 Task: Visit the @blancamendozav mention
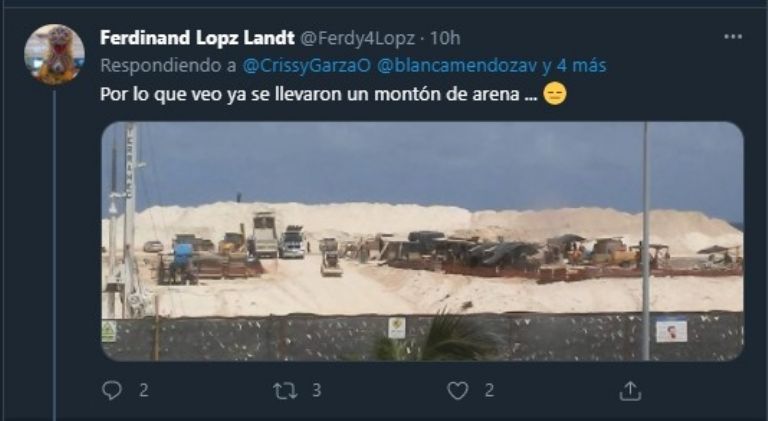coord(457,66)
